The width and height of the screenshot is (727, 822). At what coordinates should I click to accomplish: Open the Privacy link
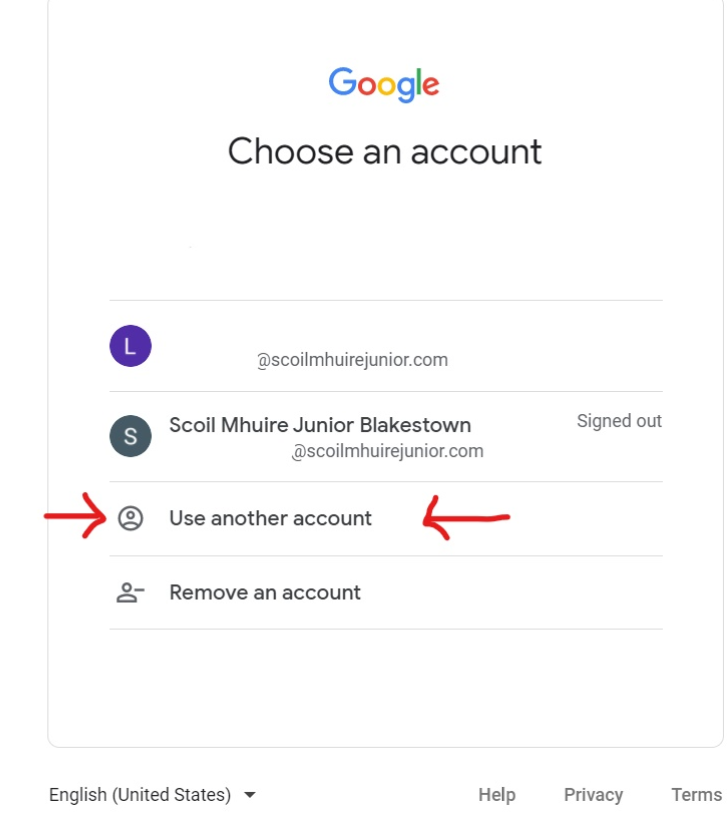593,795
